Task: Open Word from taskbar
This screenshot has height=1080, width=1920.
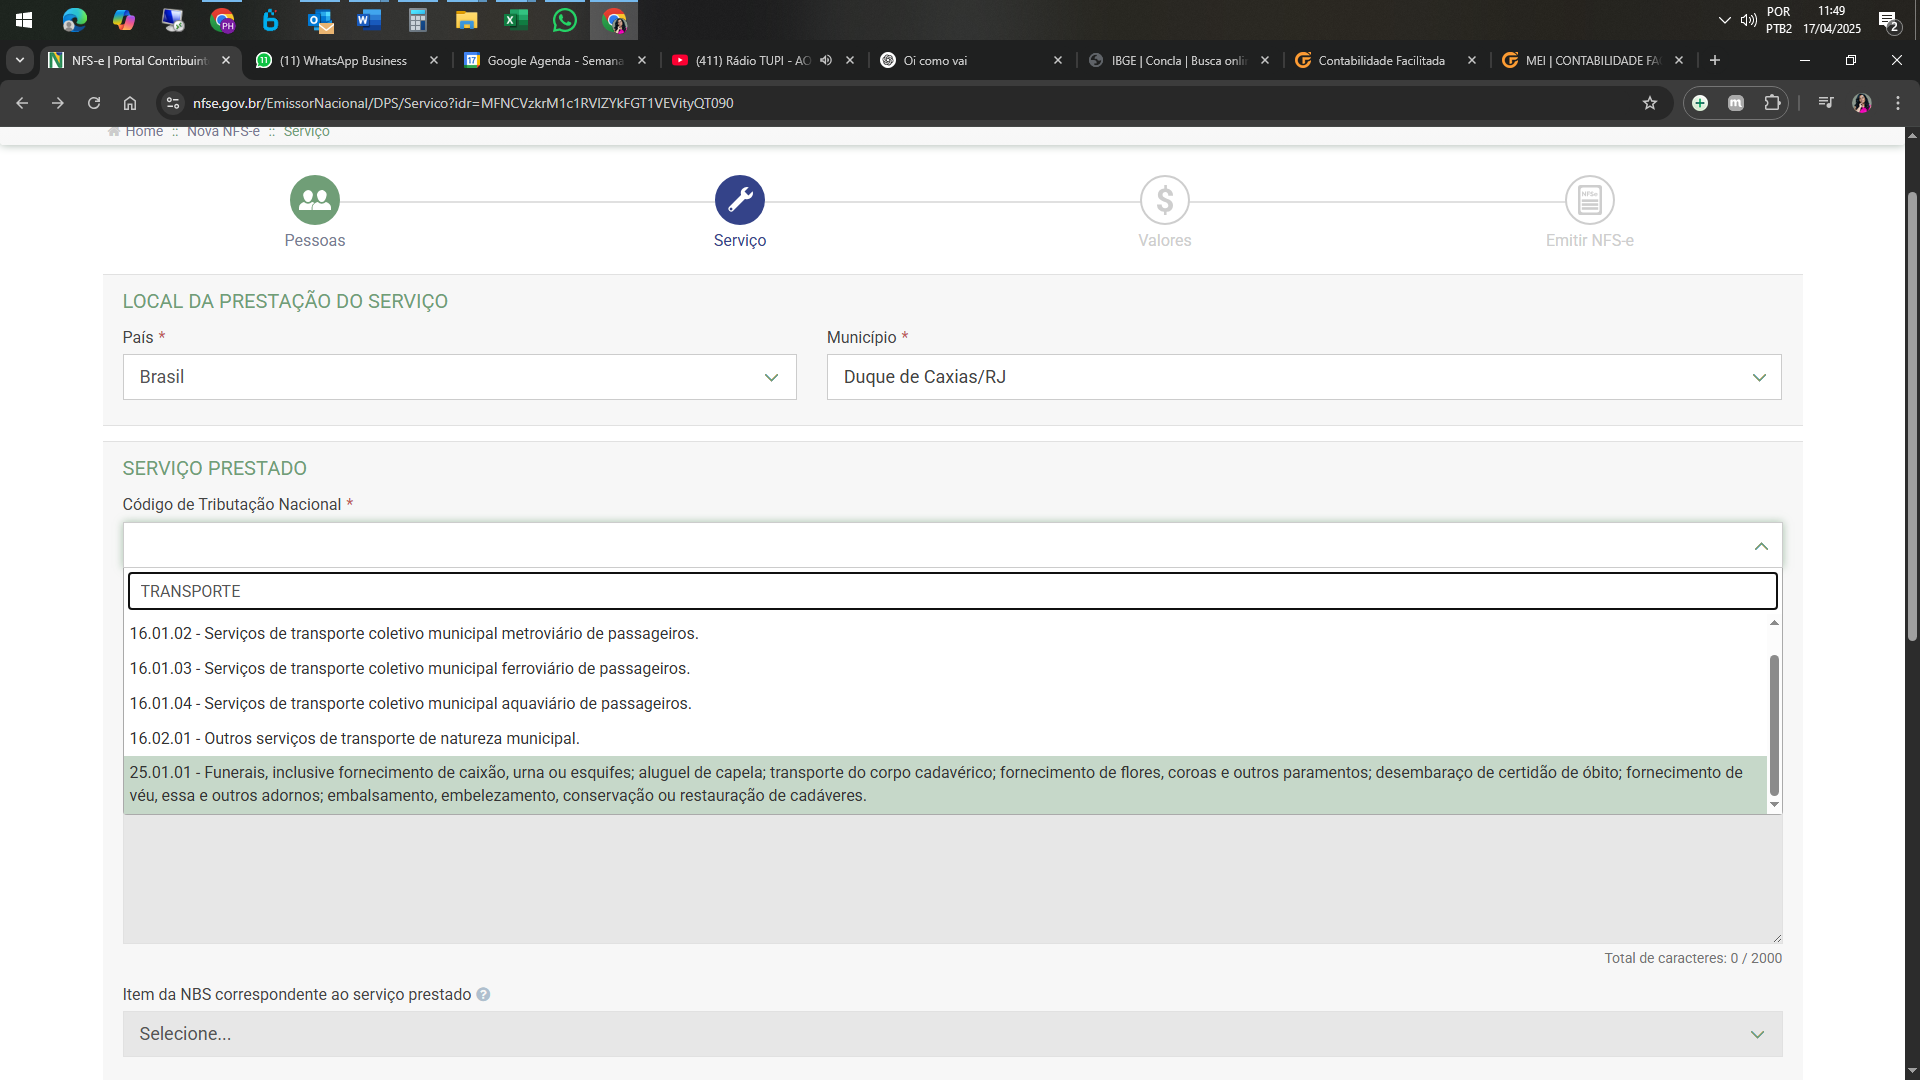Action: [x=369, y=20]
